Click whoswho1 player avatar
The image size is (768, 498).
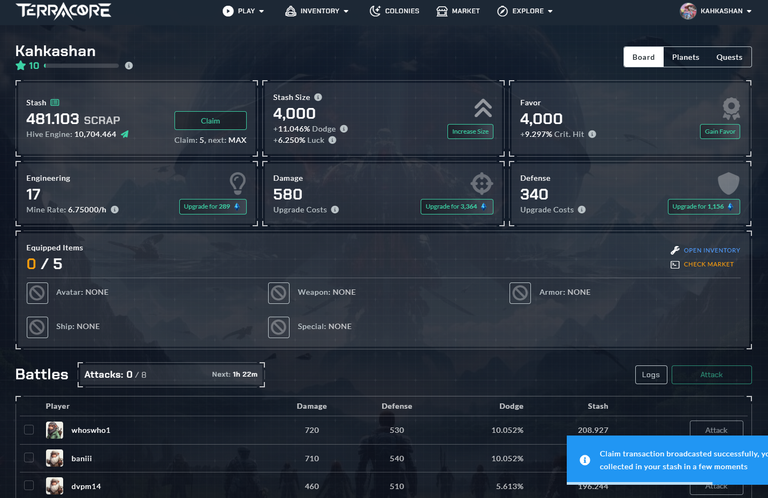point(54,430)
